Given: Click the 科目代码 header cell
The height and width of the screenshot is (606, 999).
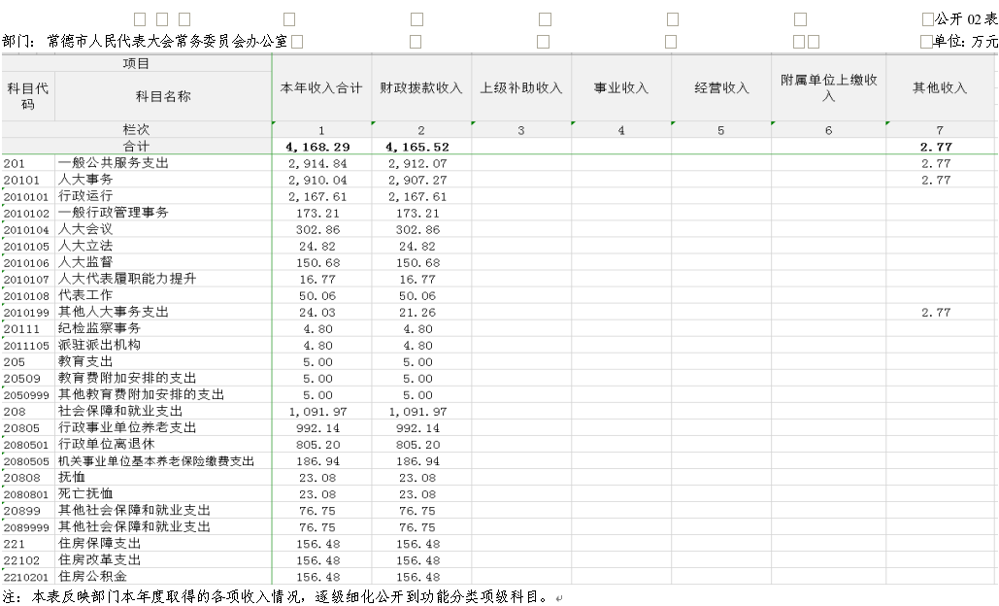Looking at the screenshot, I should [x=28, y=96].
